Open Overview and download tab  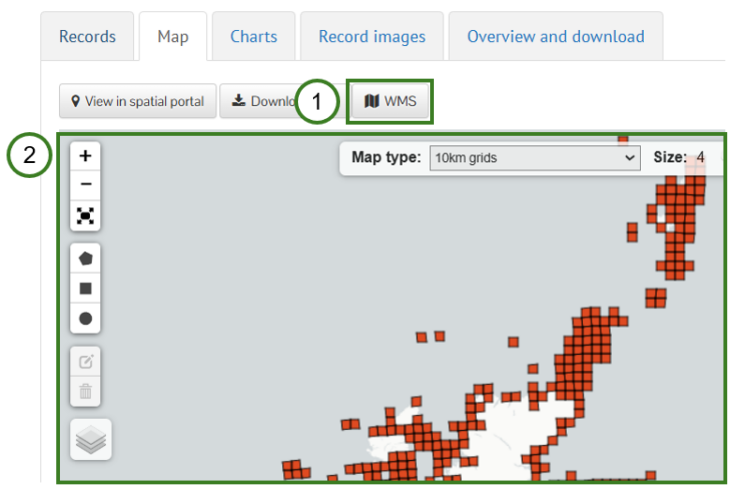[x=556, y=36]
